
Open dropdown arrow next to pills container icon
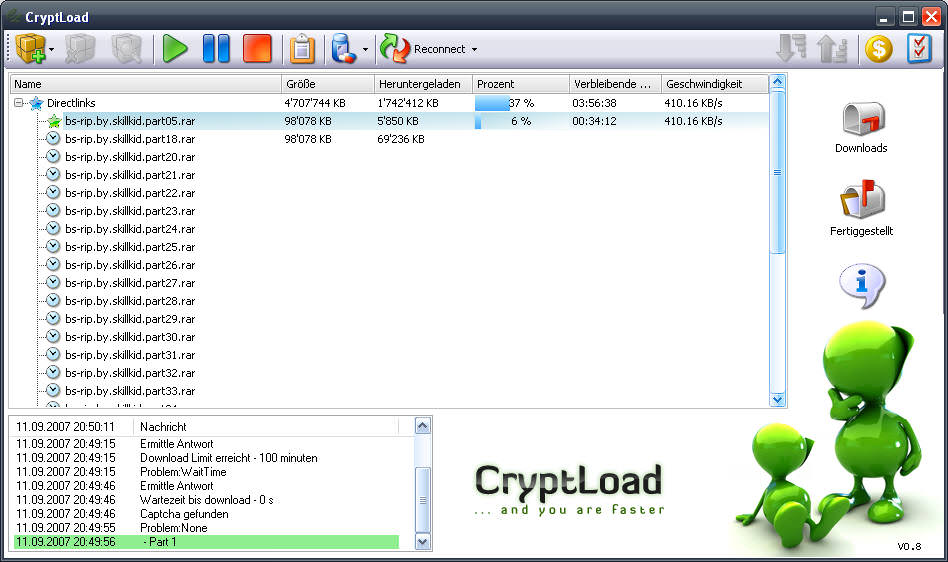tap(365, 50)
